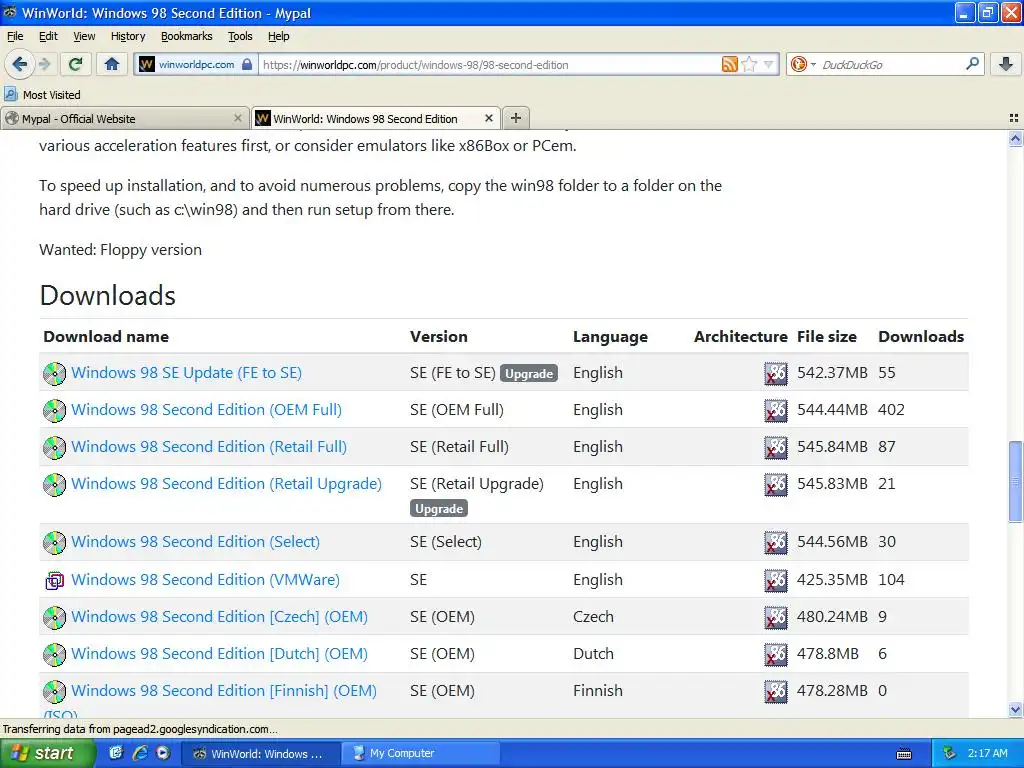
Task: Close the WinWorld Windows 98 tab
Action: 488,118
